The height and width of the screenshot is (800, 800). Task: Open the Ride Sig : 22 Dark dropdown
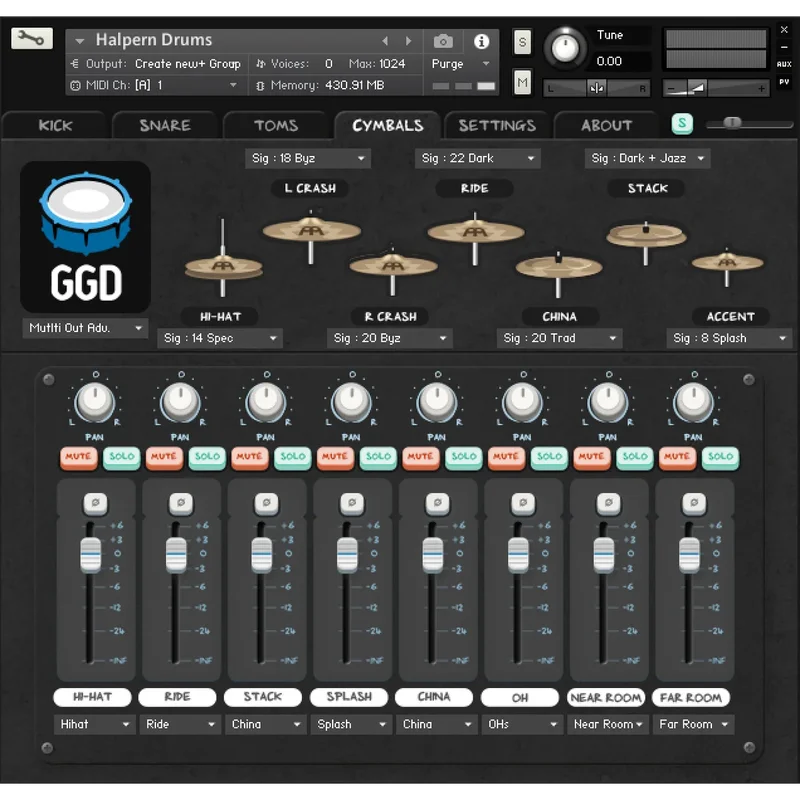click(478, 159)
